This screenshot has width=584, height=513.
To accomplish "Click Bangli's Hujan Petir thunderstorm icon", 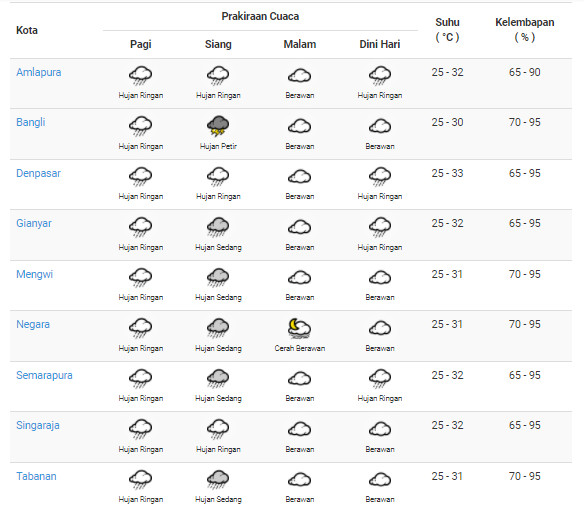I will pos(218,126).
